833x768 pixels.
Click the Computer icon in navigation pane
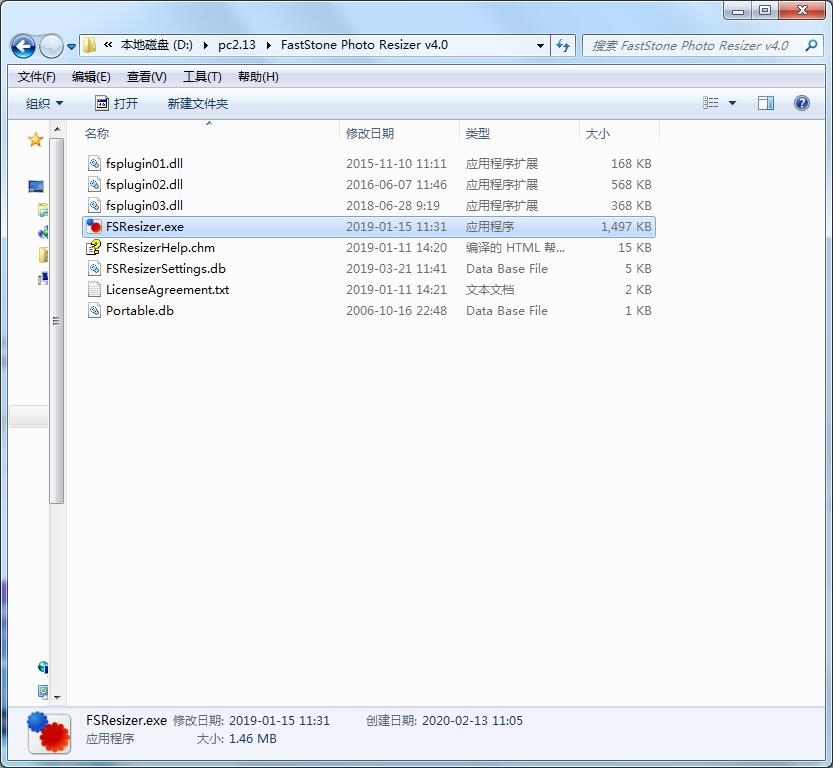36,186
